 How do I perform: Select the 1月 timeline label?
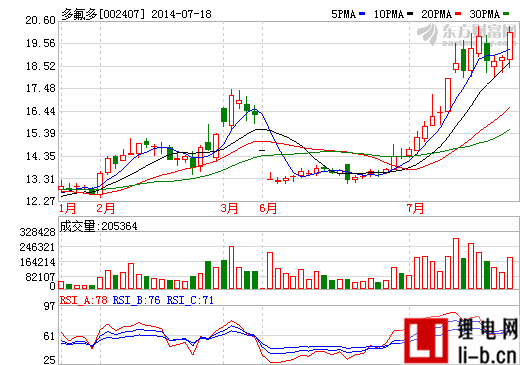[67, 209]
